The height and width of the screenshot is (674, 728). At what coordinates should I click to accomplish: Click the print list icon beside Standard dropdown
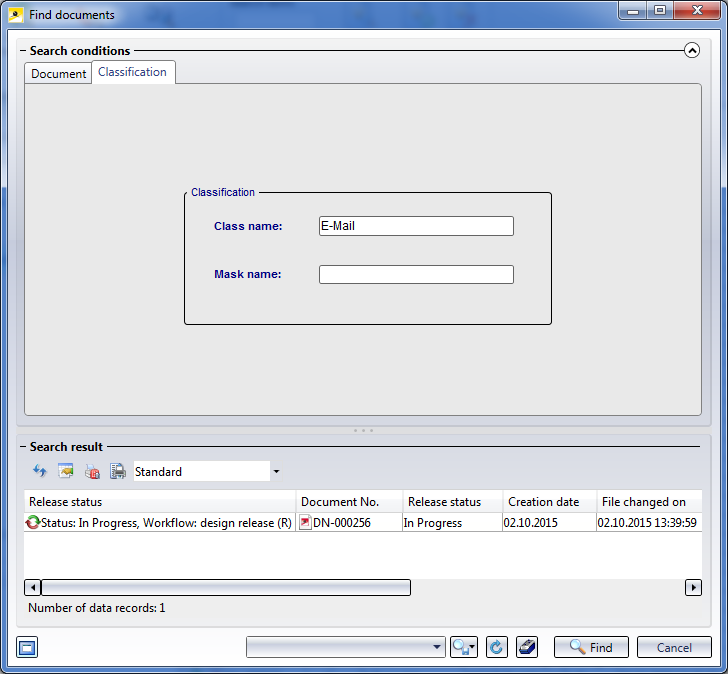tap(117, 471)
